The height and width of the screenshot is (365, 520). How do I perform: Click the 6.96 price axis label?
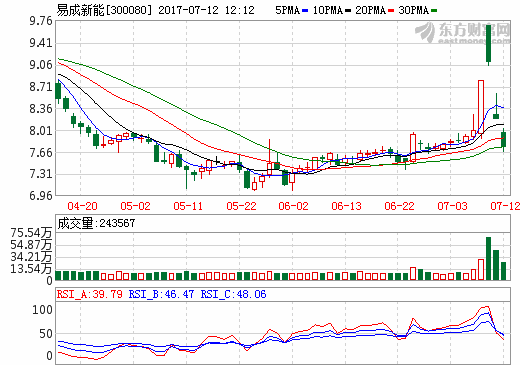coord(41,195)
